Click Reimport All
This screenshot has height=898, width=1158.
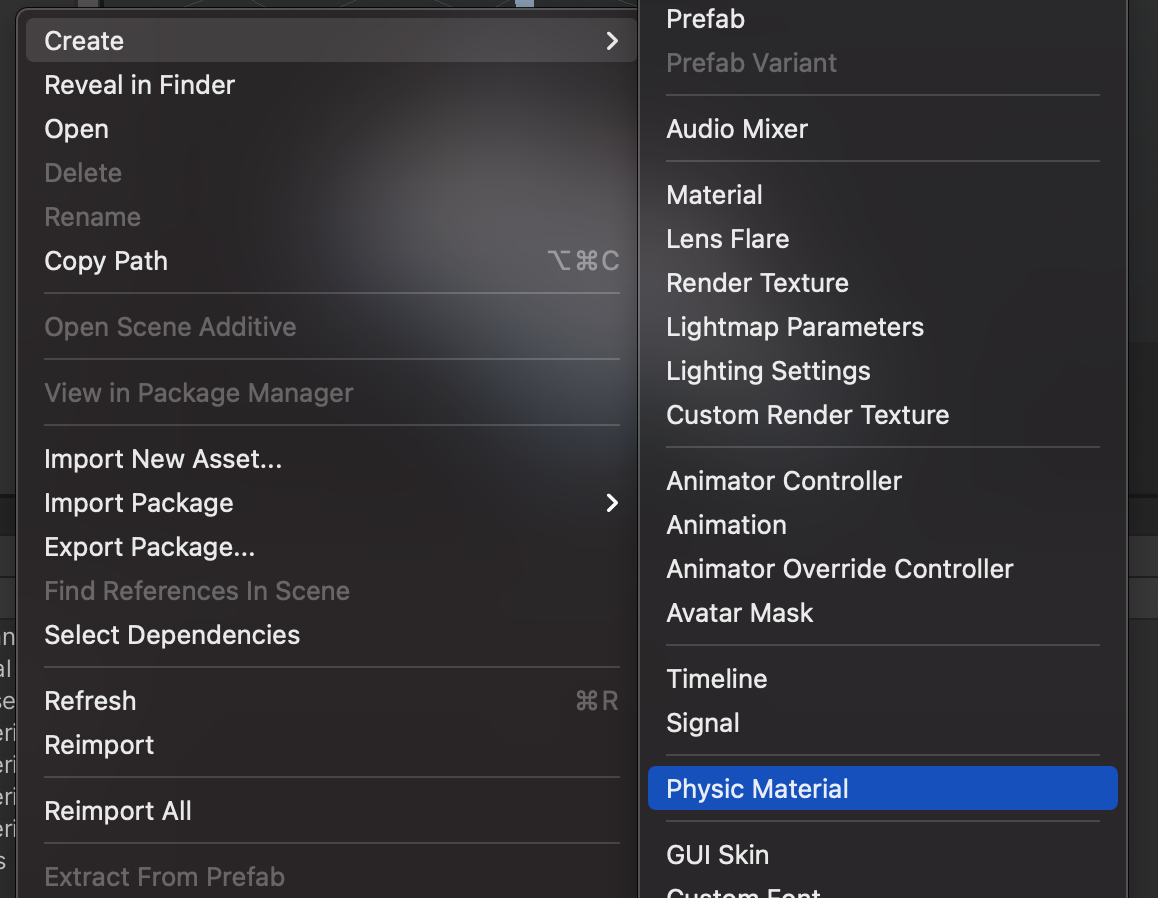[x=118, y=811]
